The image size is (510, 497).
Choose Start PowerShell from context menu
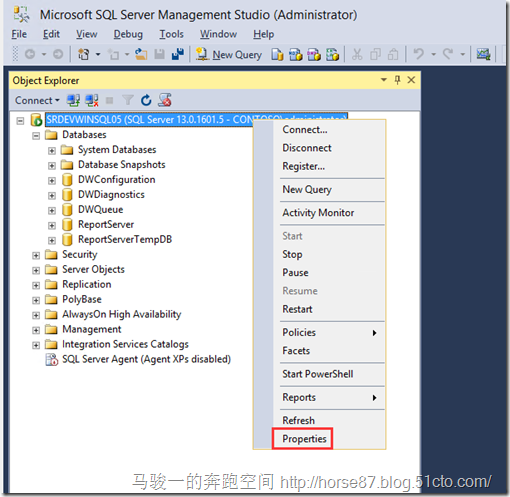coord(318,374)
